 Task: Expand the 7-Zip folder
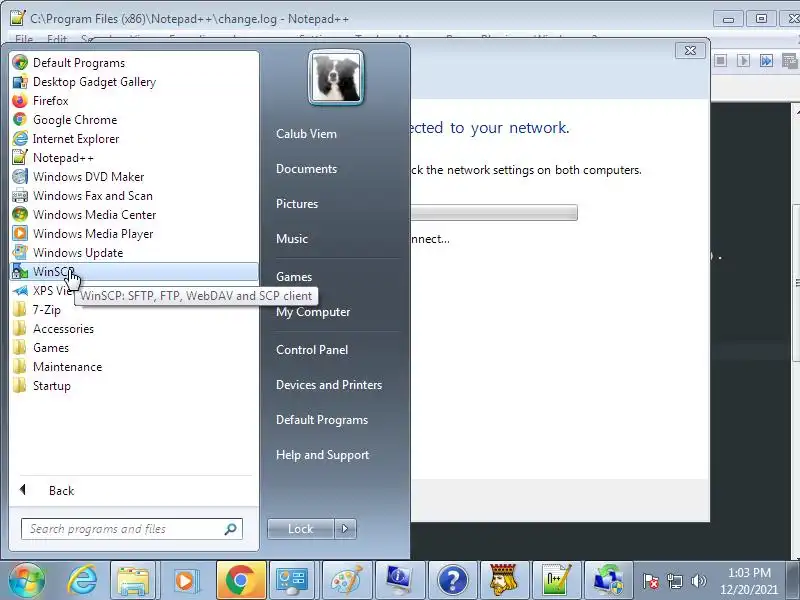click(x=134, y=310)
